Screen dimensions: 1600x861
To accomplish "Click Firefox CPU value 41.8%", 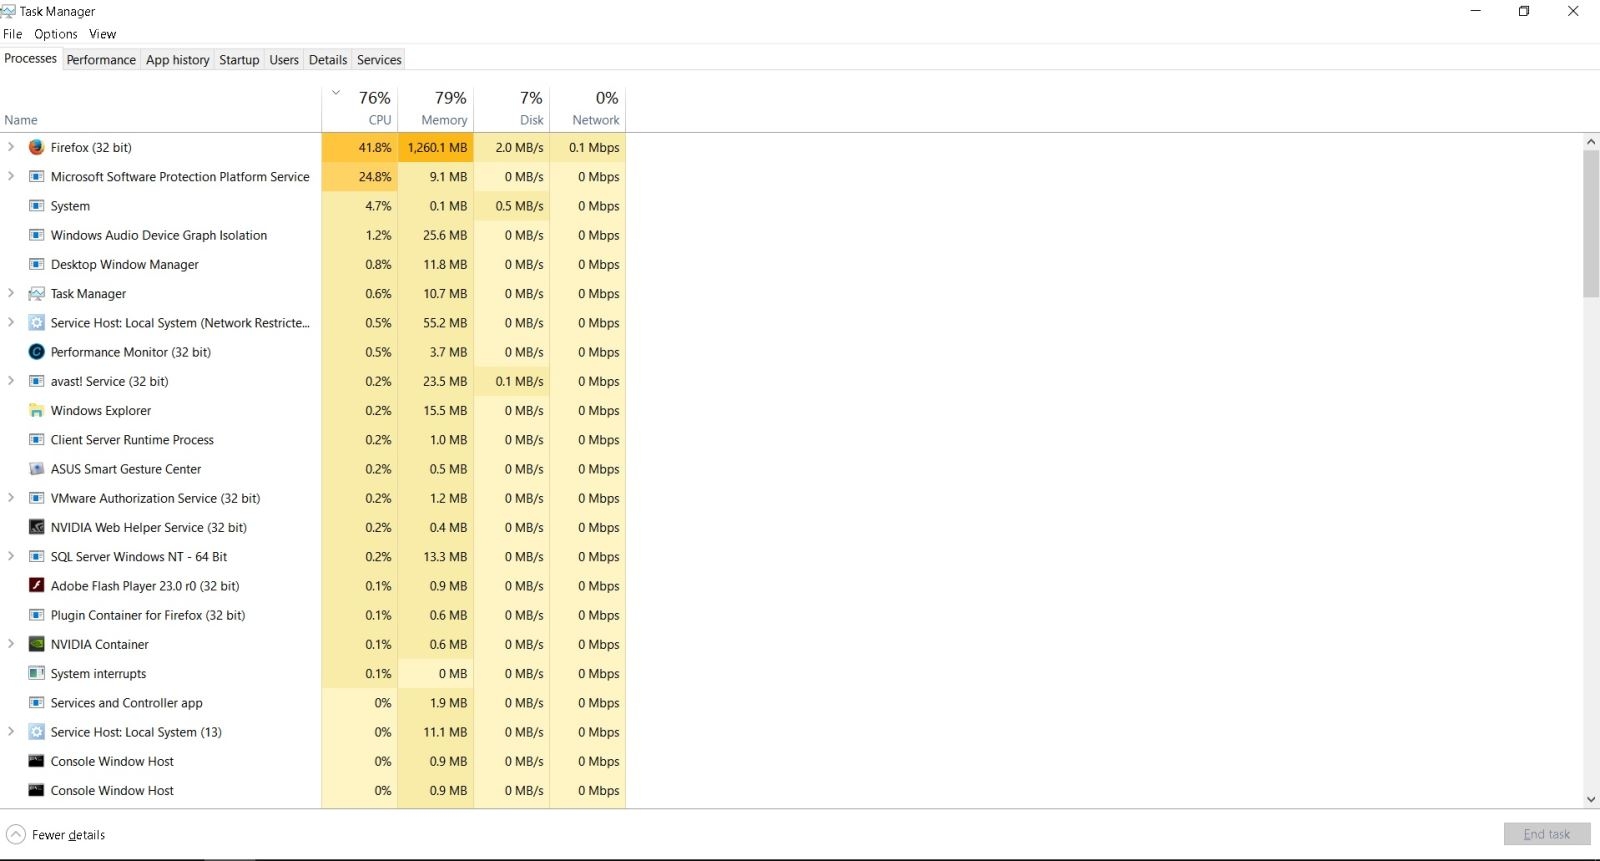I will 360,147.
